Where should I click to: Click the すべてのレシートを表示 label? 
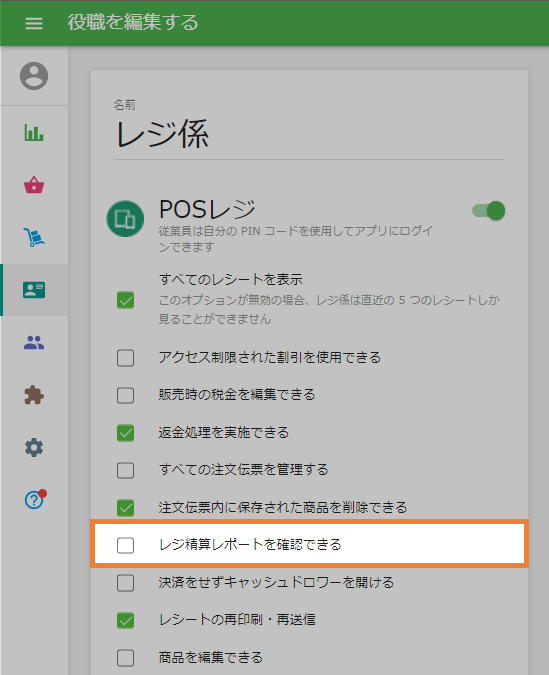(x=231, y=279)
